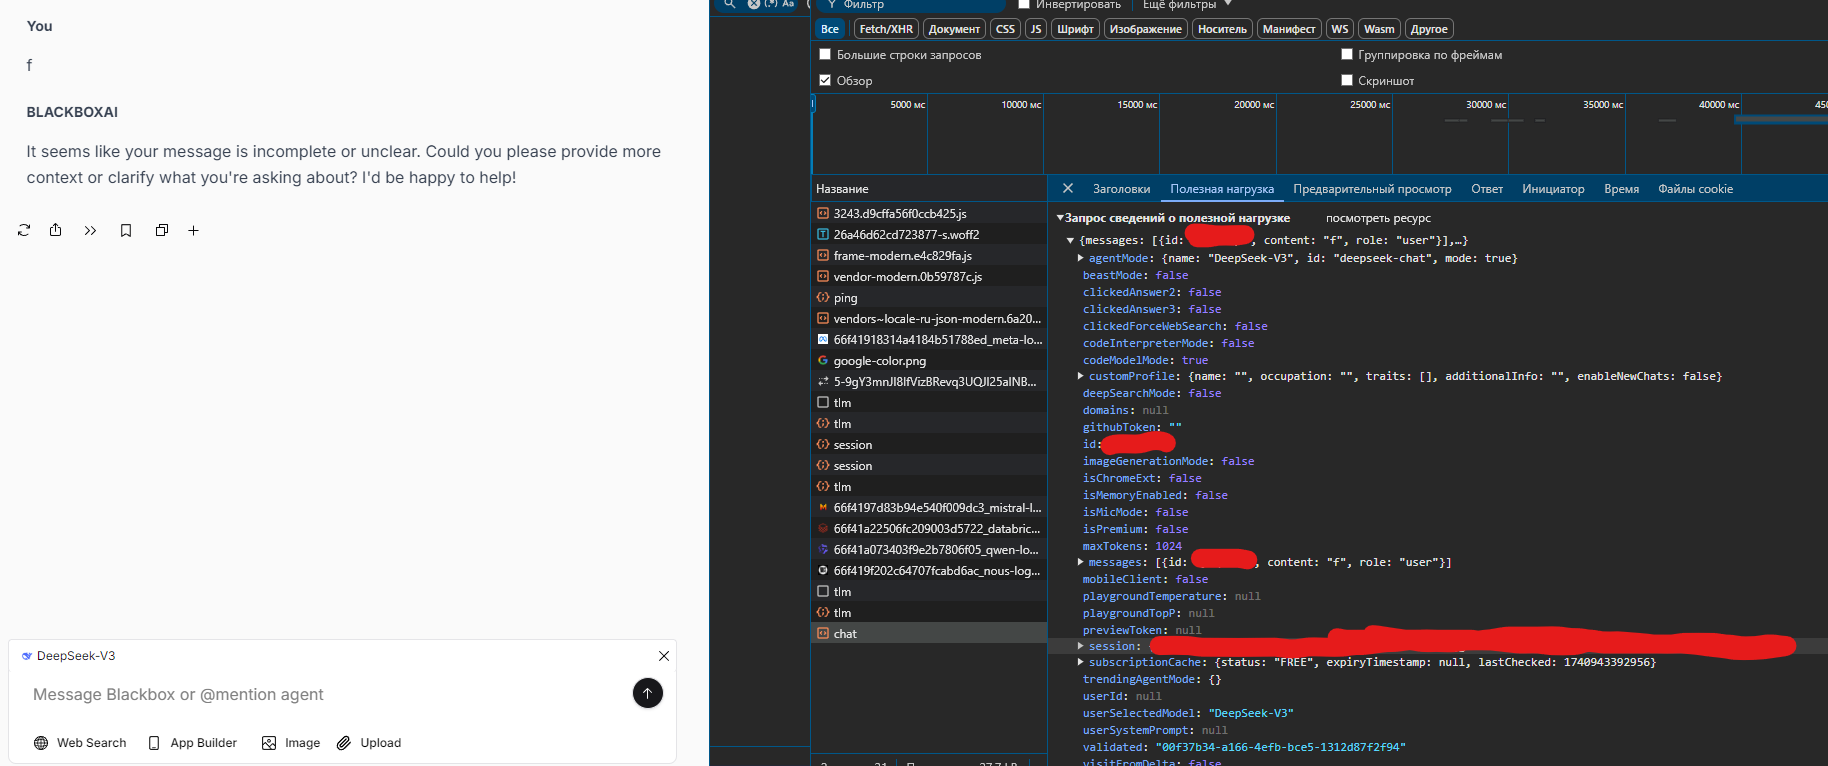Select 26a46d62cd723877-s.woff2 request
The height and width of the screenshot is (766, 1828).
(x=929, y=234)
